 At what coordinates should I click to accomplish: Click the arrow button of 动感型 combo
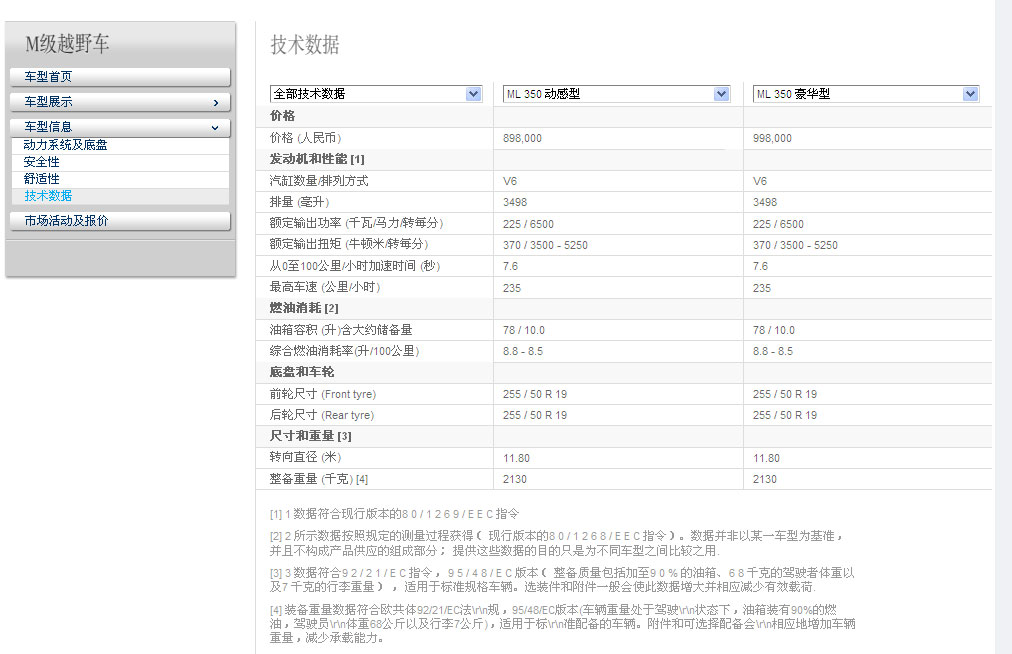click(722, 94)
